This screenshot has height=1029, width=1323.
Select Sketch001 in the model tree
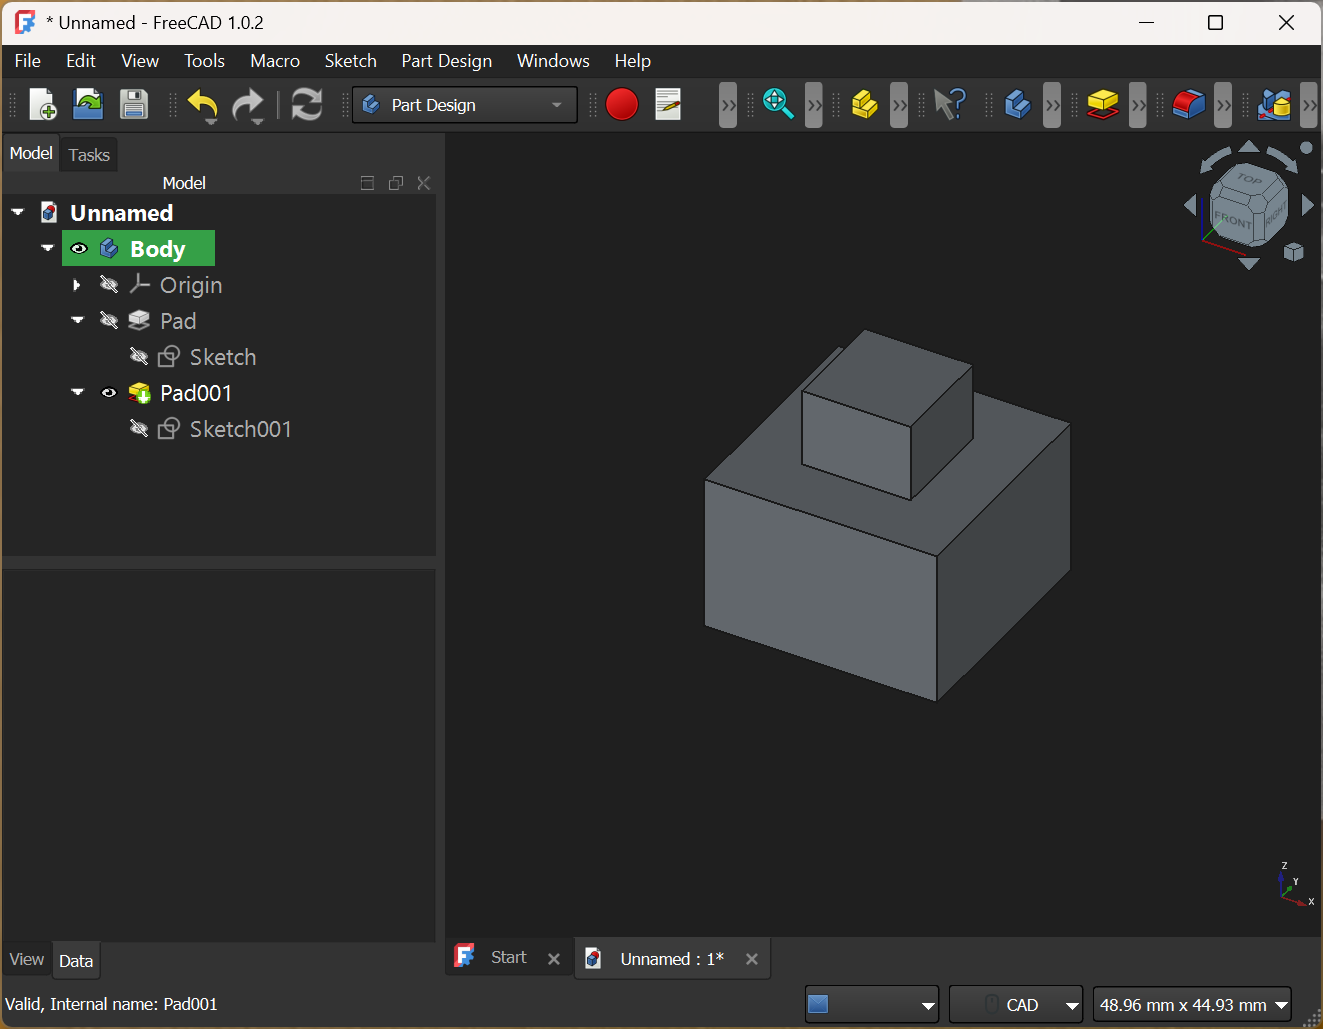click(x=240, y=428)
